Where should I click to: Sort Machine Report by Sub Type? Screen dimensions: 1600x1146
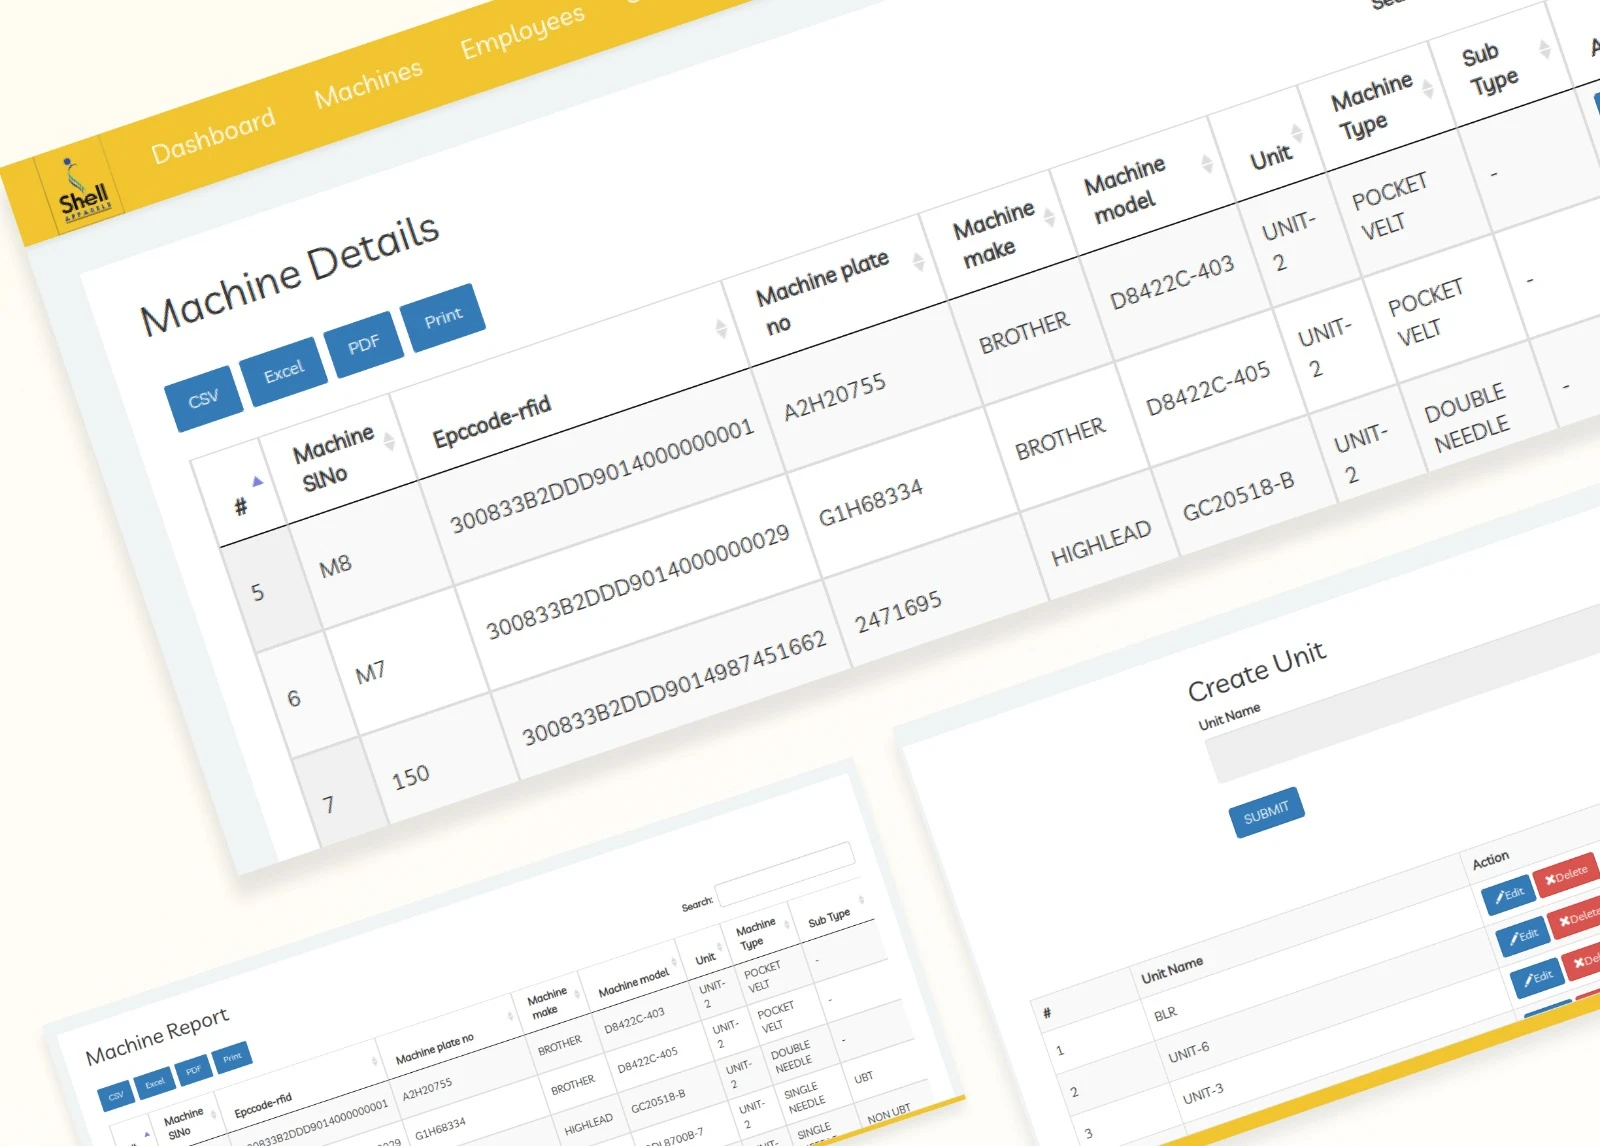coord(861,900)
